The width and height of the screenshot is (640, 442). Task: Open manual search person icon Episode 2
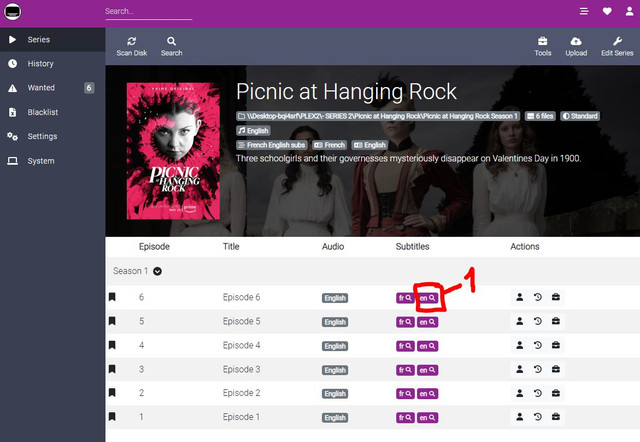[520, 393]
